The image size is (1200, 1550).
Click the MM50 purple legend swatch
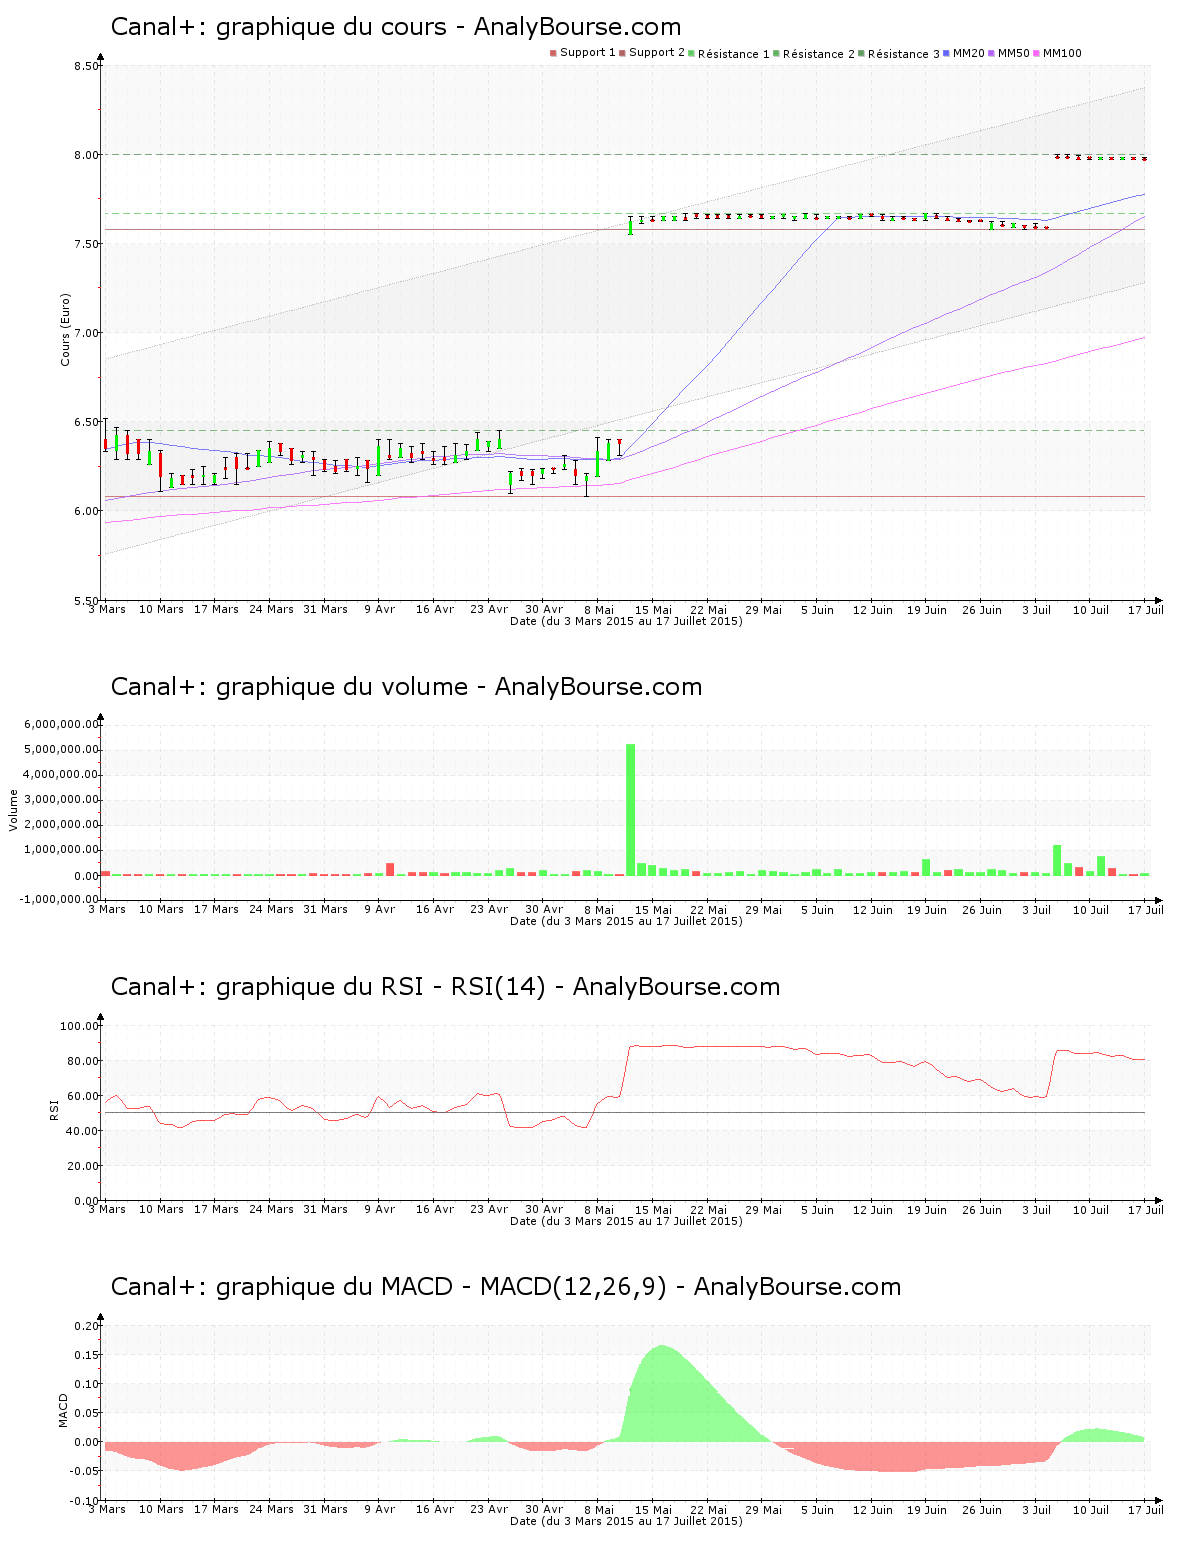pyautogui.click(x=991, y=53)
